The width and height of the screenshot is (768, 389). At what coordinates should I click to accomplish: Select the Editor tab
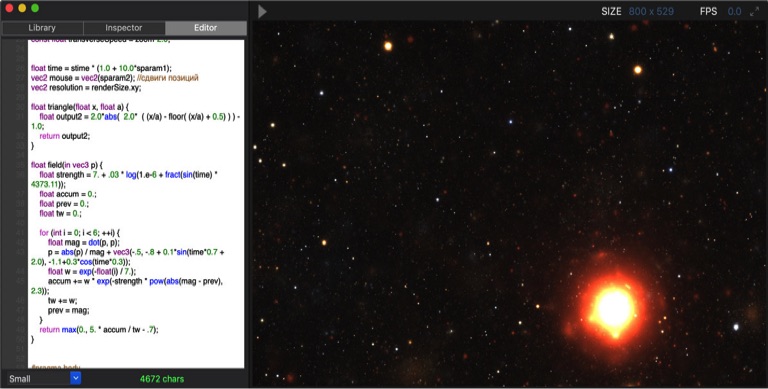pos(206,28)
